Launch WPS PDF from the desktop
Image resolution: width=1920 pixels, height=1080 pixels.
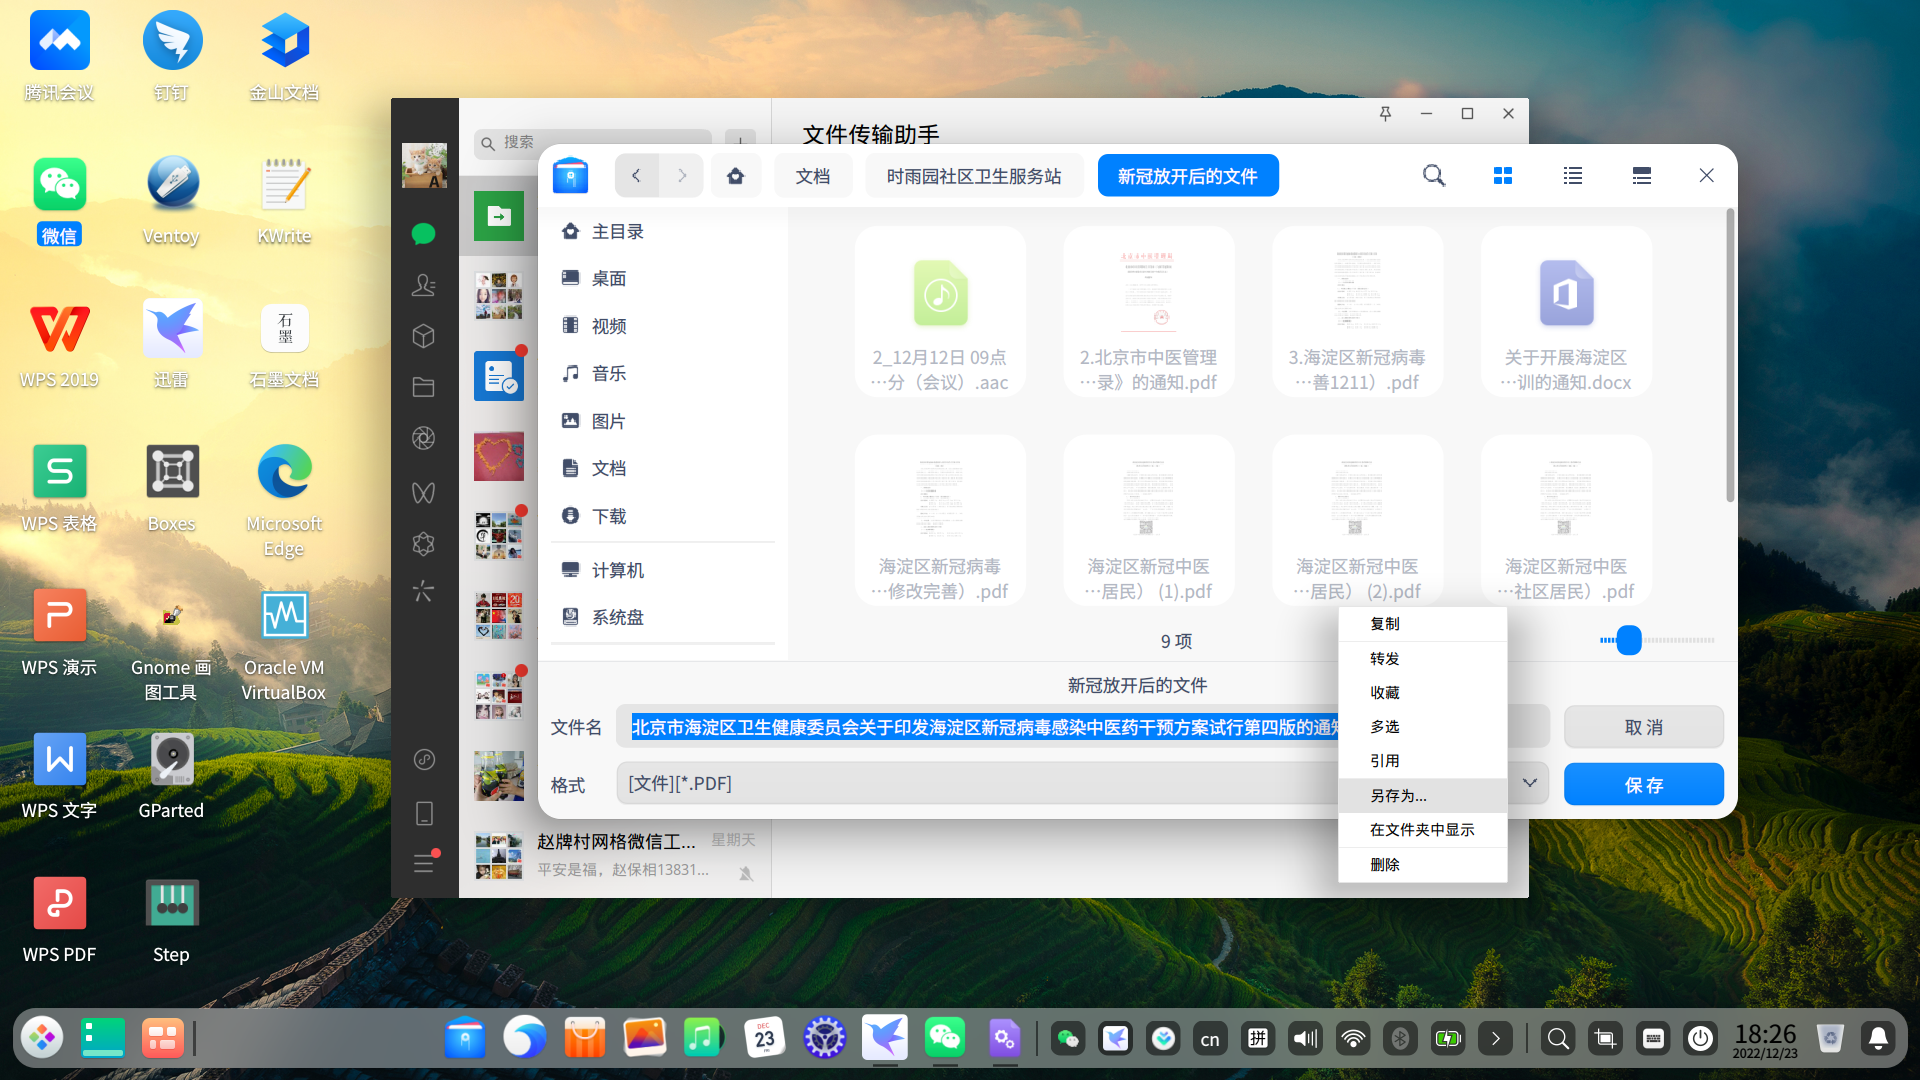(x=59, y=903)
